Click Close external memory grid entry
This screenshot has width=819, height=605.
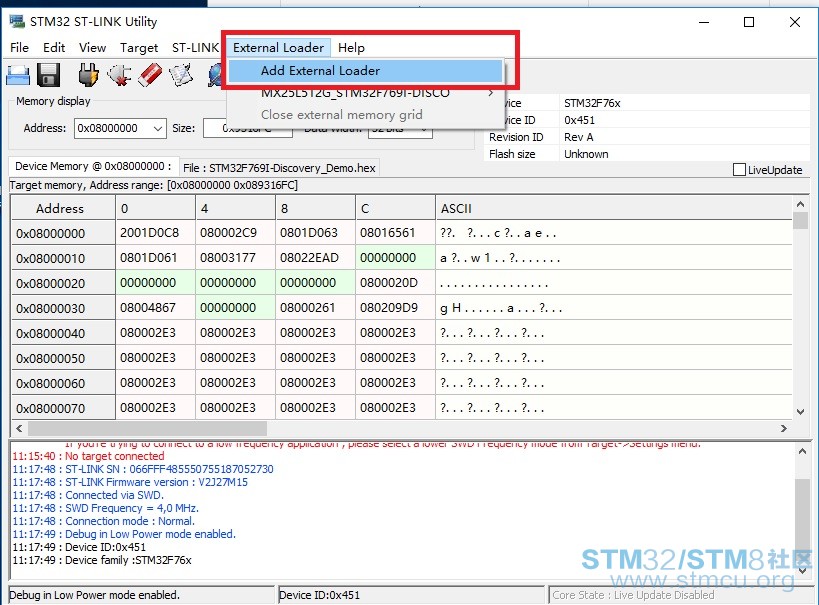pos(366,114)
